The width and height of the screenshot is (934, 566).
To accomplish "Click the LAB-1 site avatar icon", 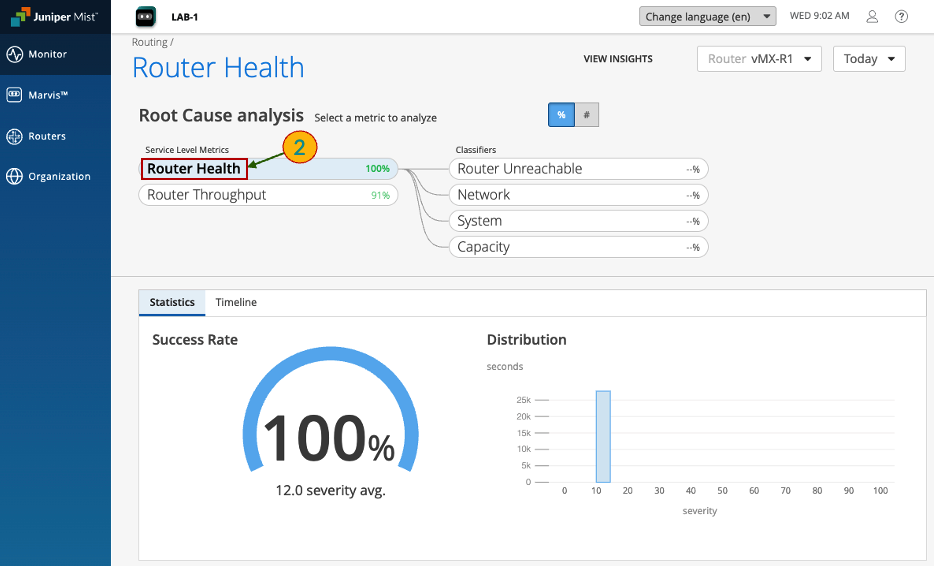I will 146,17.
